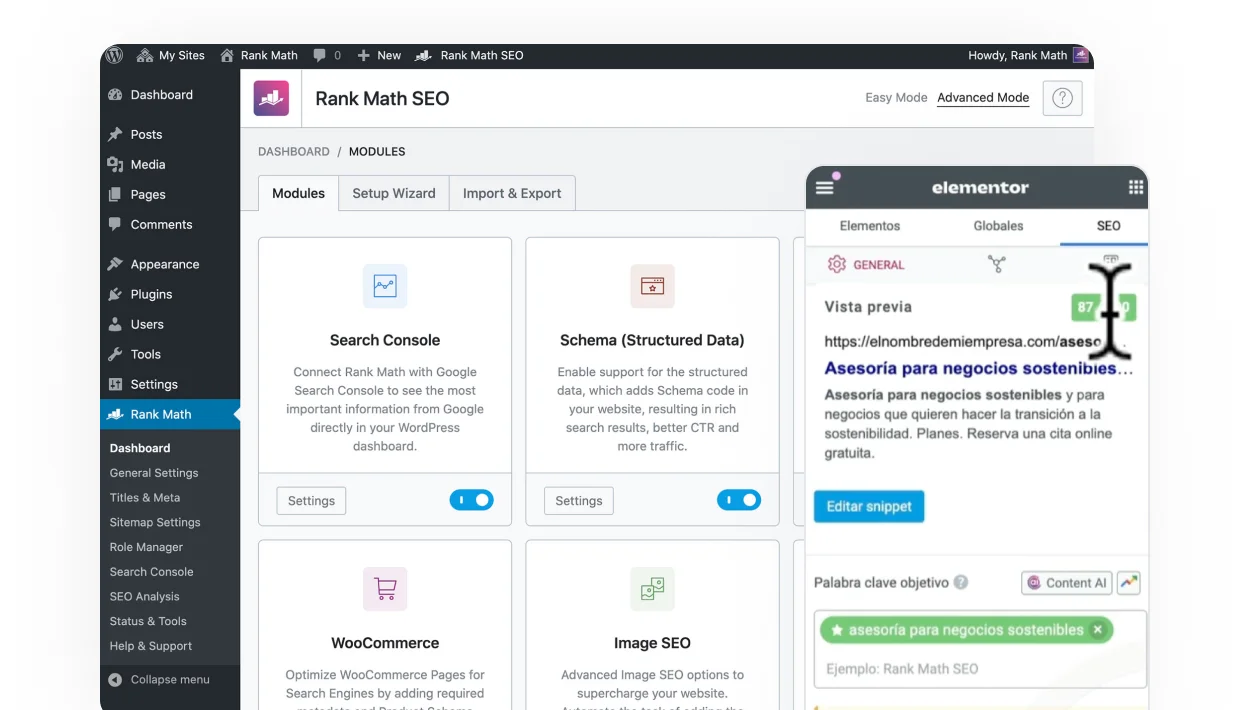Toggle the Search Console module switch

(x=472, y=500)
